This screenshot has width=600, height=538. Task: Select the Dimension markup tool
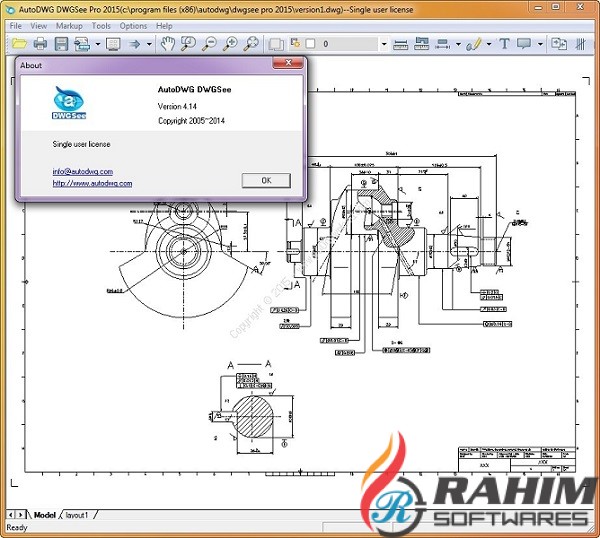442,44
